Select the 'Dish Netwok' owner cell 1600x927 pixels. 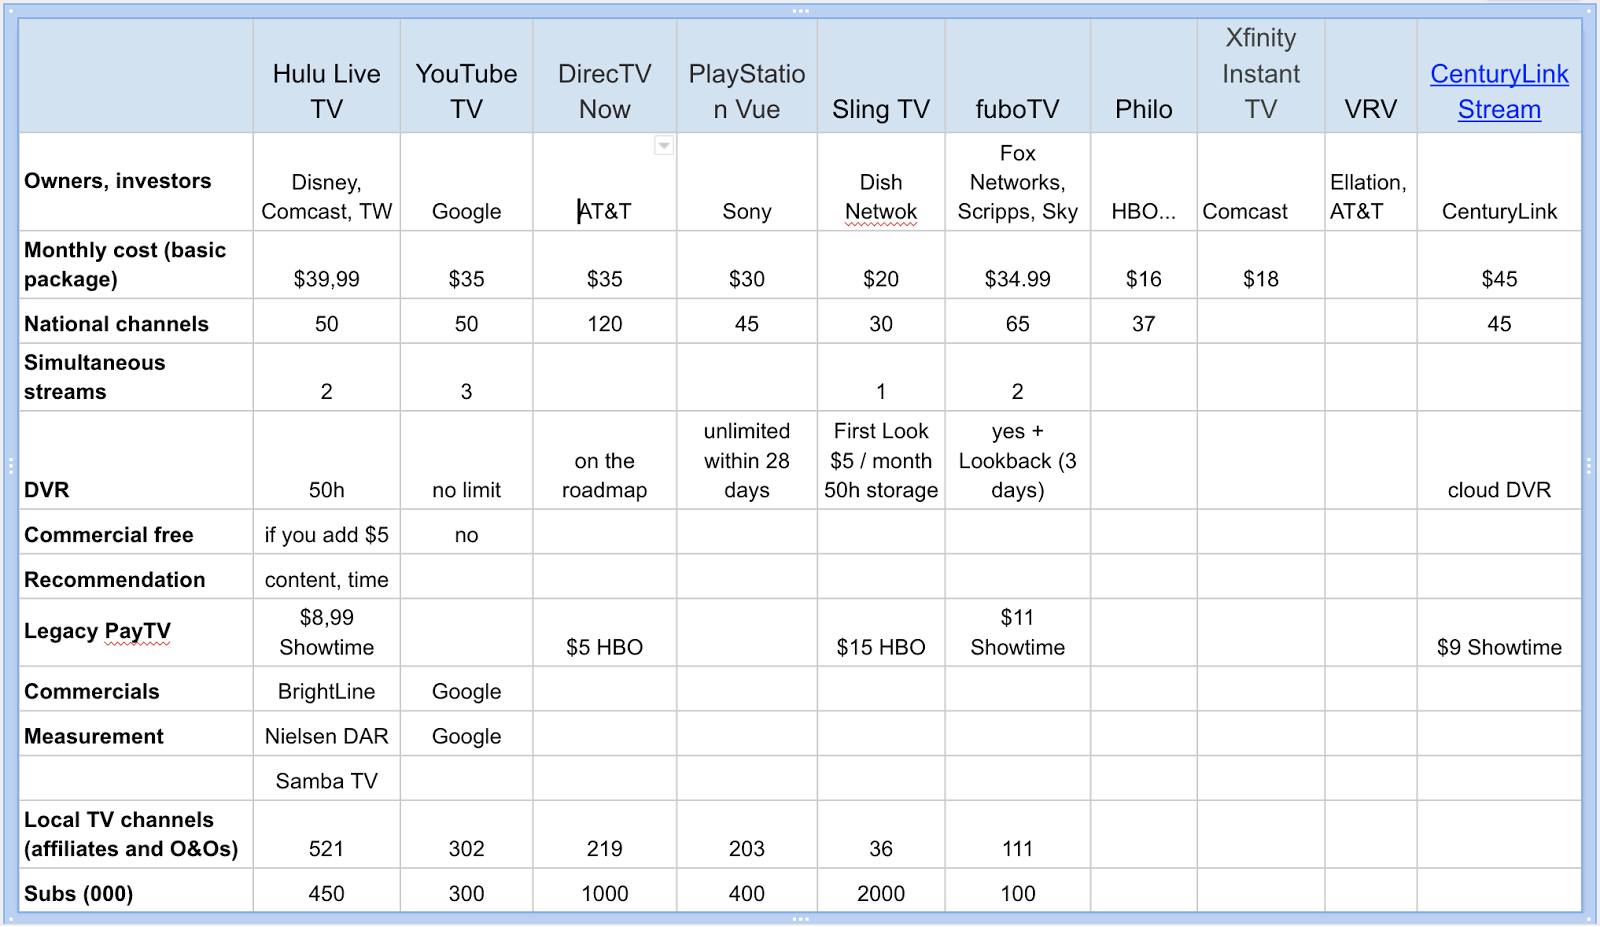click(881, 182)
